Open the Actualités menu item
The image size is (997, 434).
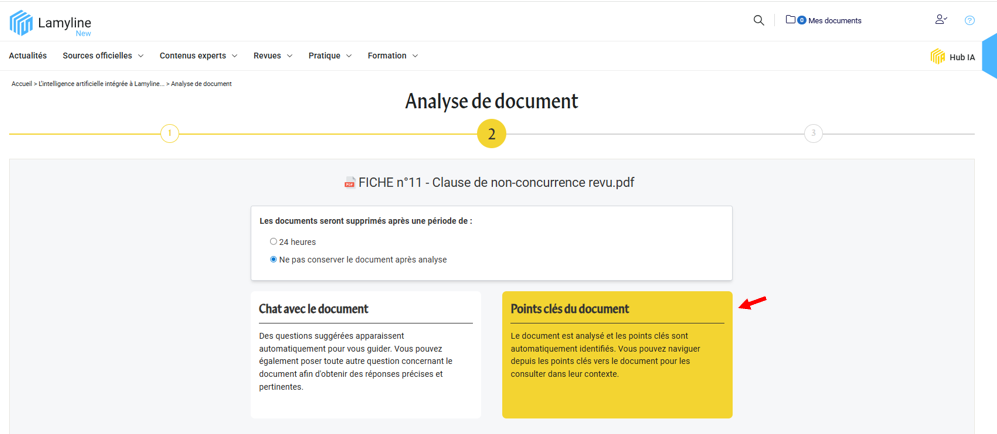coord(28,56)
